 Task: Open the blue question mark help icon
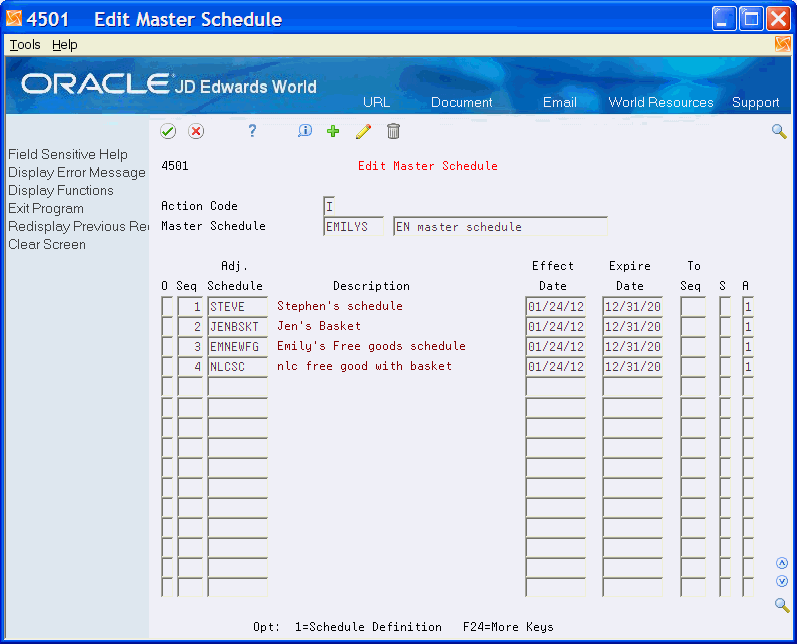click(x=252, y=131)
